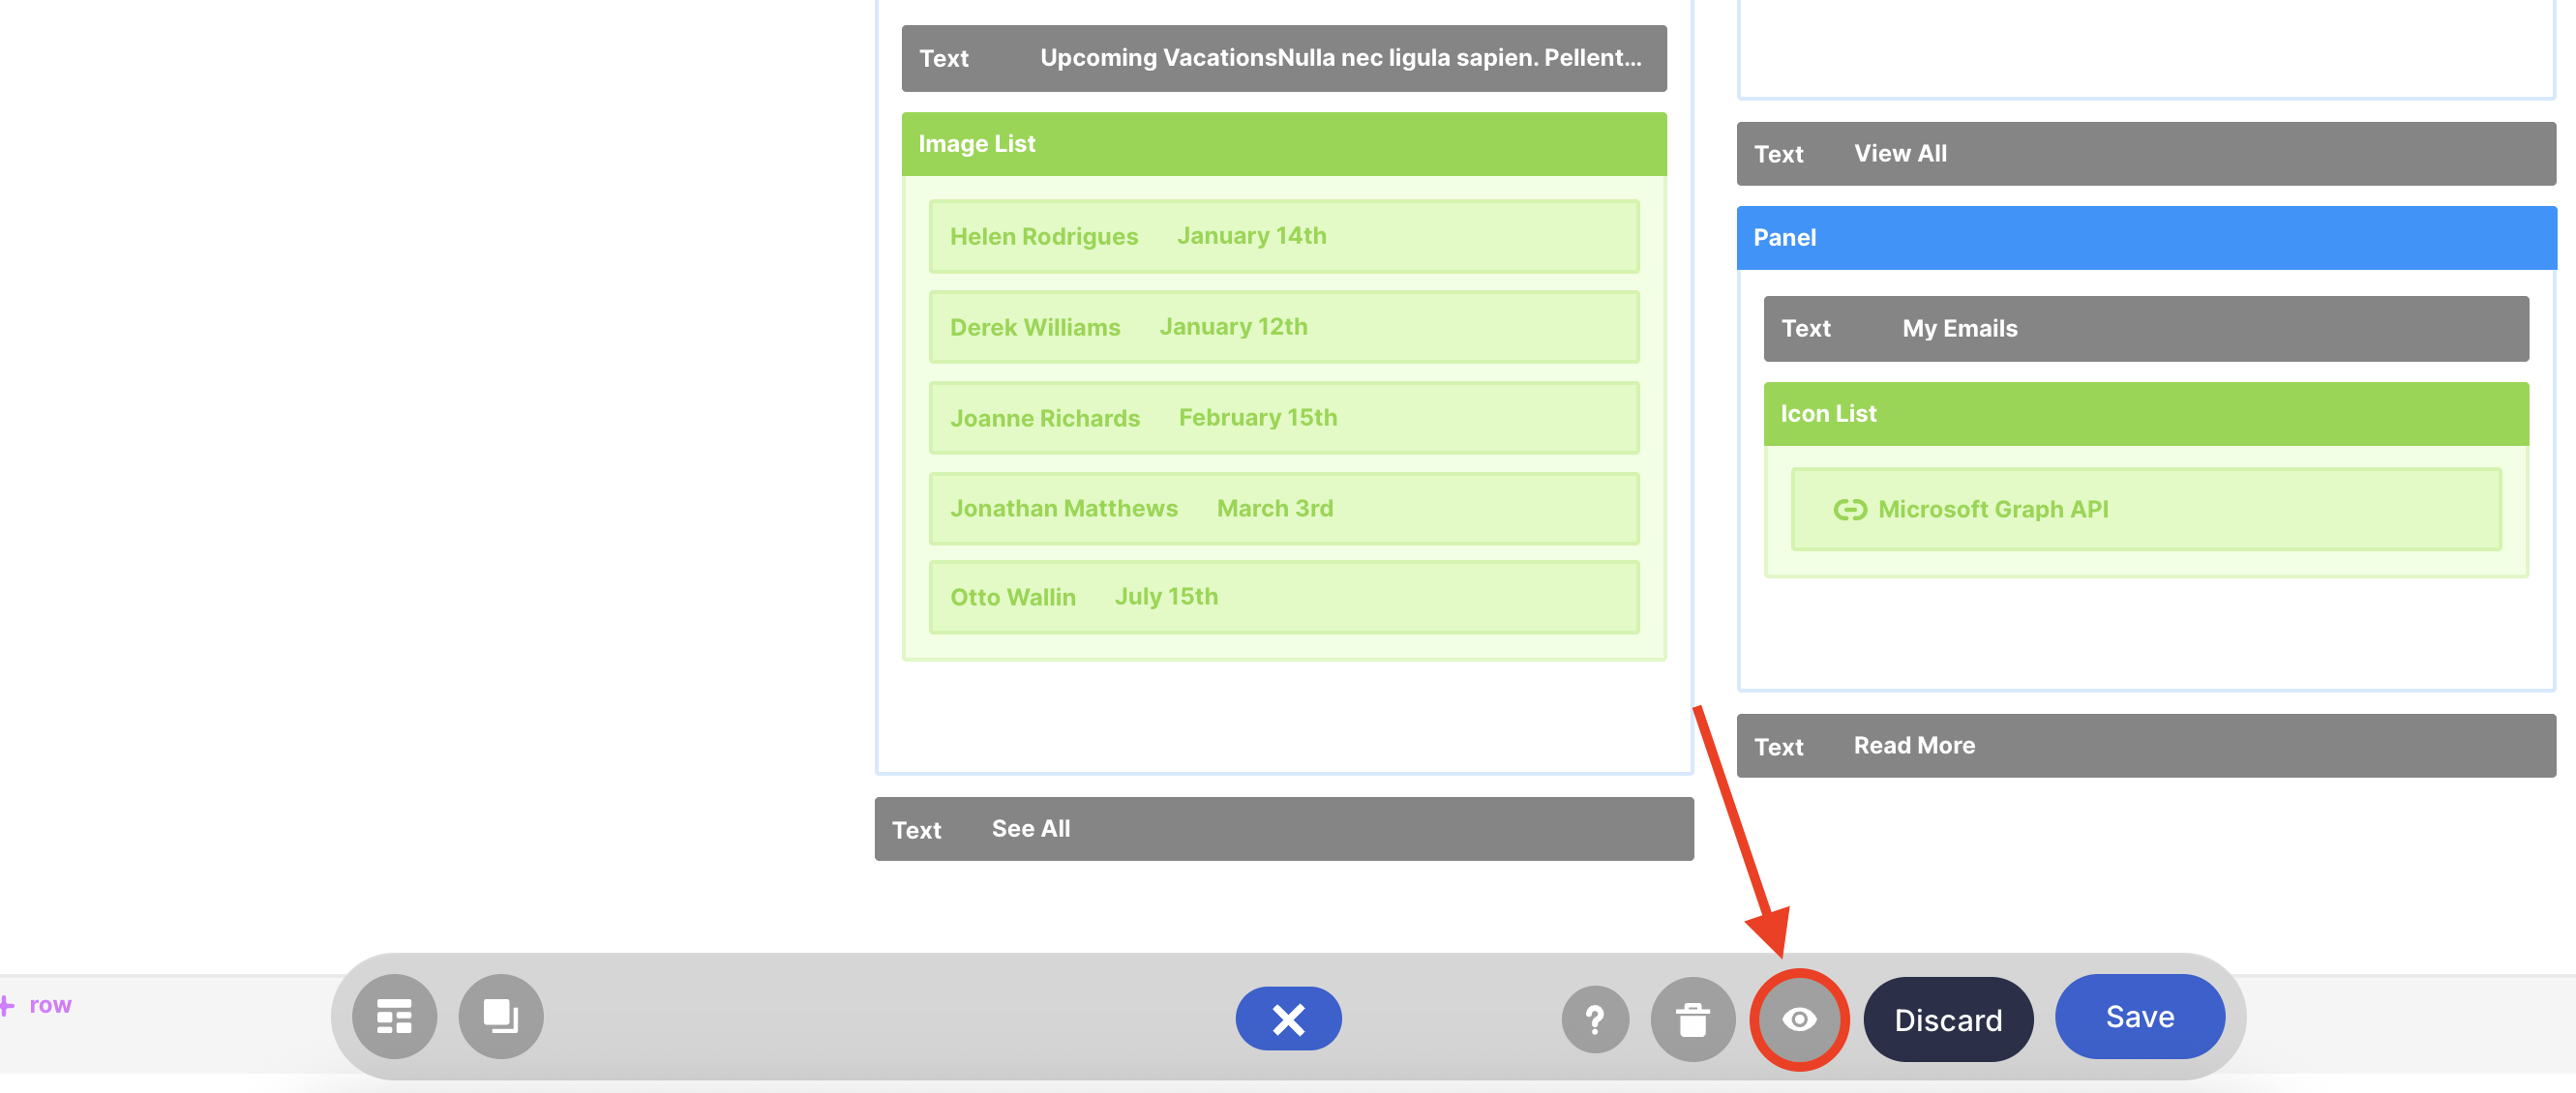
Task: Click the Microsoft Graph API link icon
Action: pos(1849,510)
